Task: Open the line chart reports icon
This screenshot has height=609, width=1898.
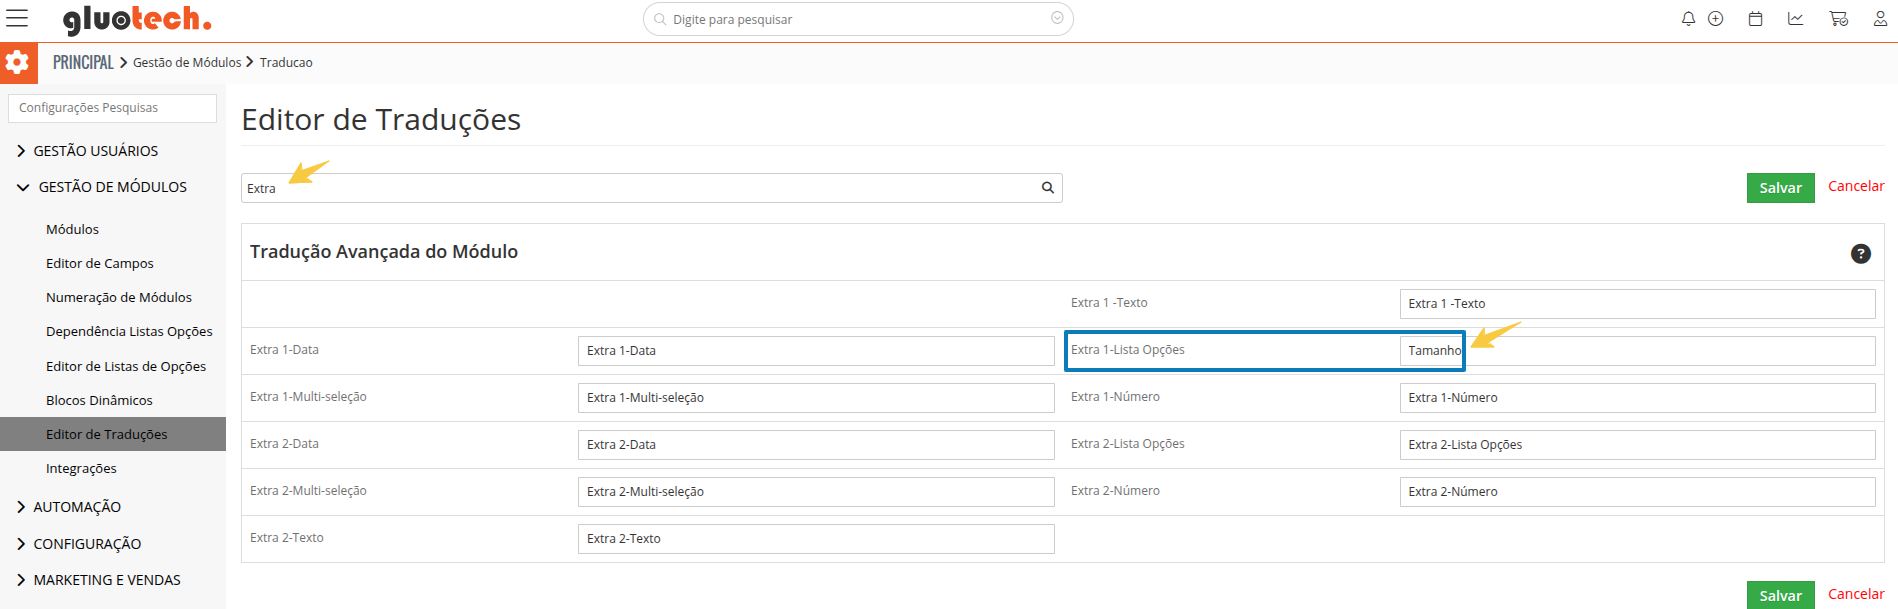Action: point(1796,19)
